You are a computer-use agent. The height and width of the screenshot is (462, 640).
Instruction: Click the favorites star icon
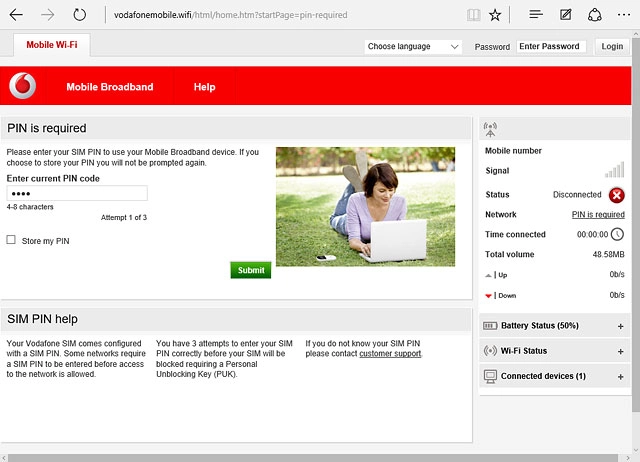(x=496, y=15)
